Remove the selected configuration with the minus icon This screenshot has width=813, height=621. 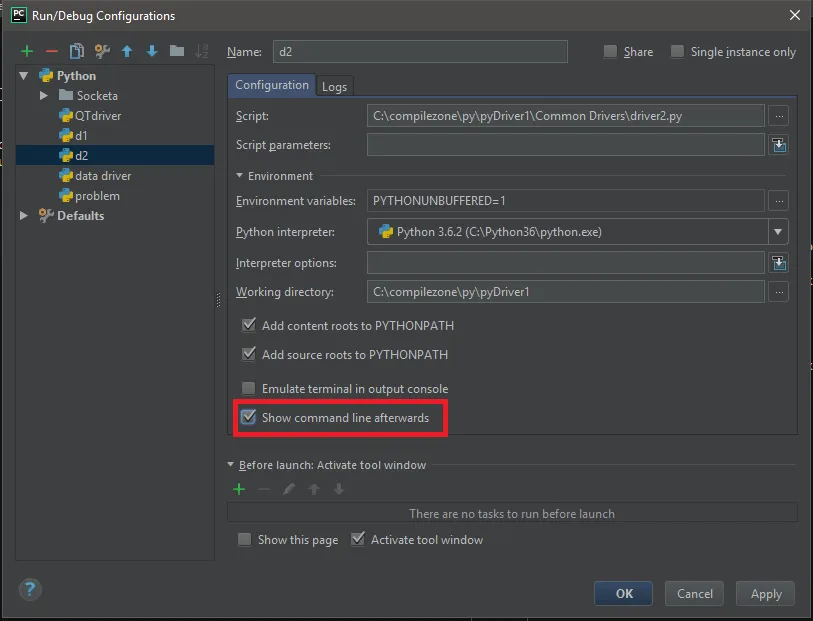52,51
